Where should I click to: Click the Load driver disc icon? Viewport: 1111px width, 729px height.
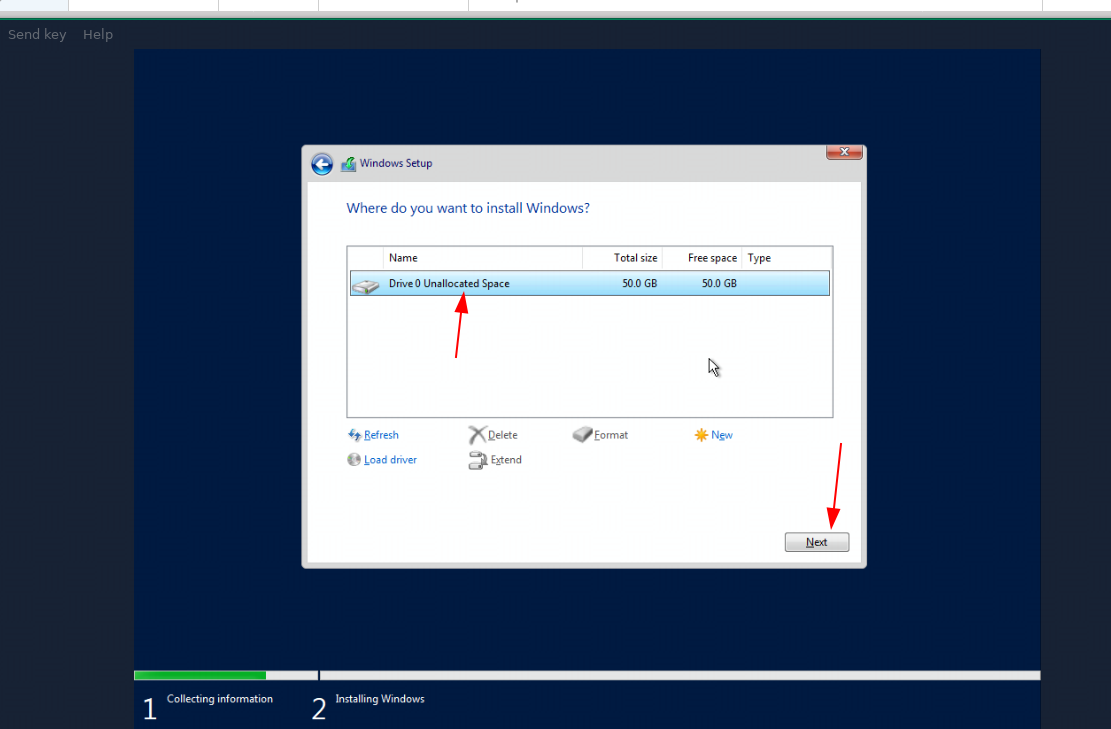[354, 459]
